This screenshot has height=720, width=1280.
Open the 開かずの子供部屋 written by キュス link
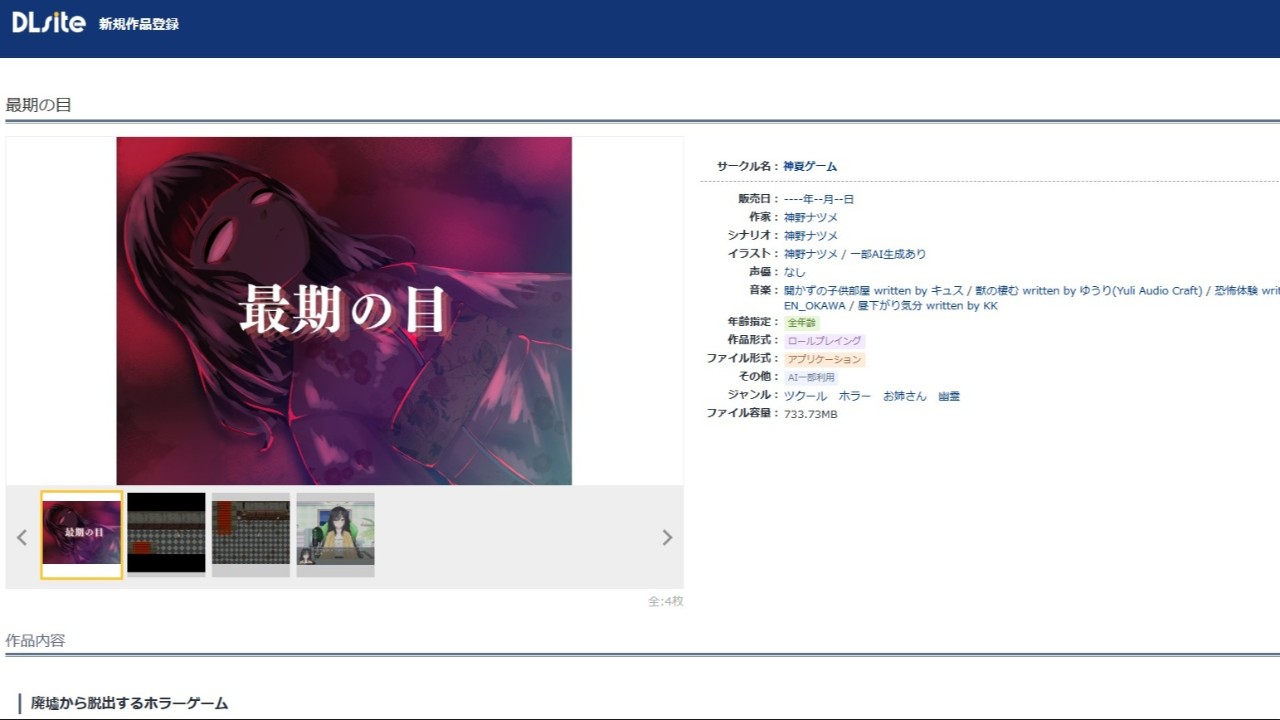click(873, 291)
